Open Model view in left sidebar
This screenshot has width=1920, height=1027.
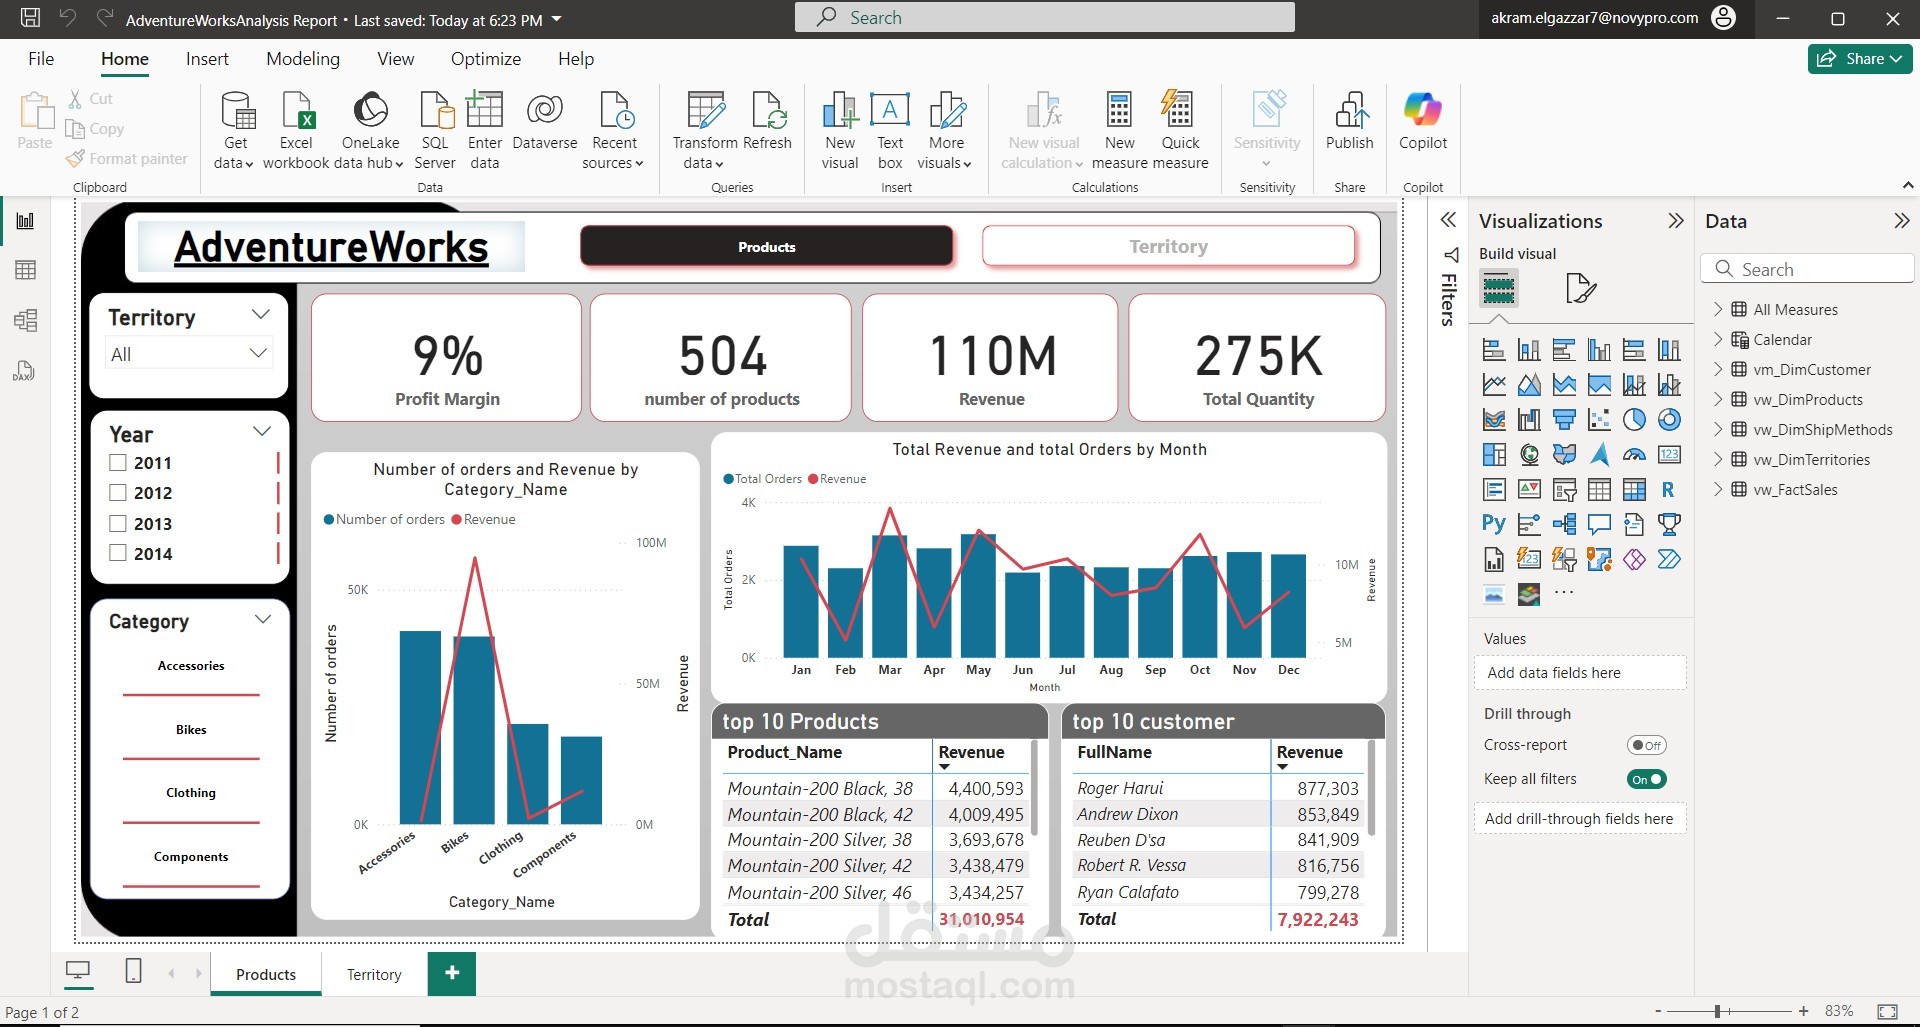(x=25, y=320)
